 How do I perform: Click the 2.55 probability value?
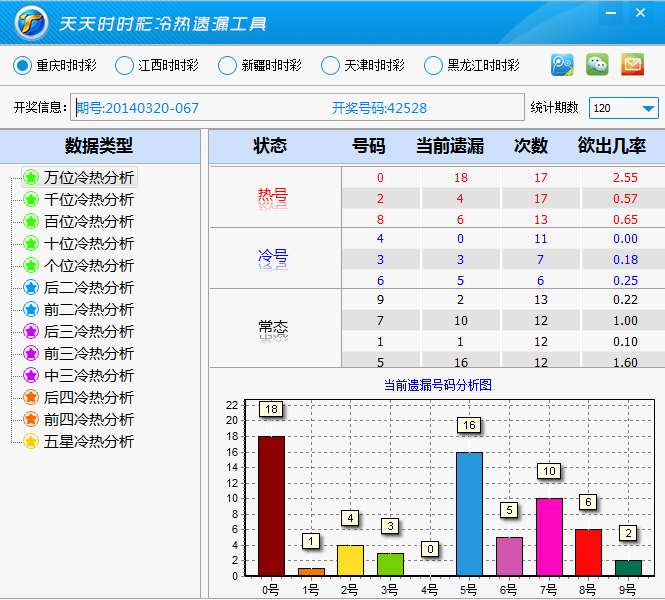[625, 178]
